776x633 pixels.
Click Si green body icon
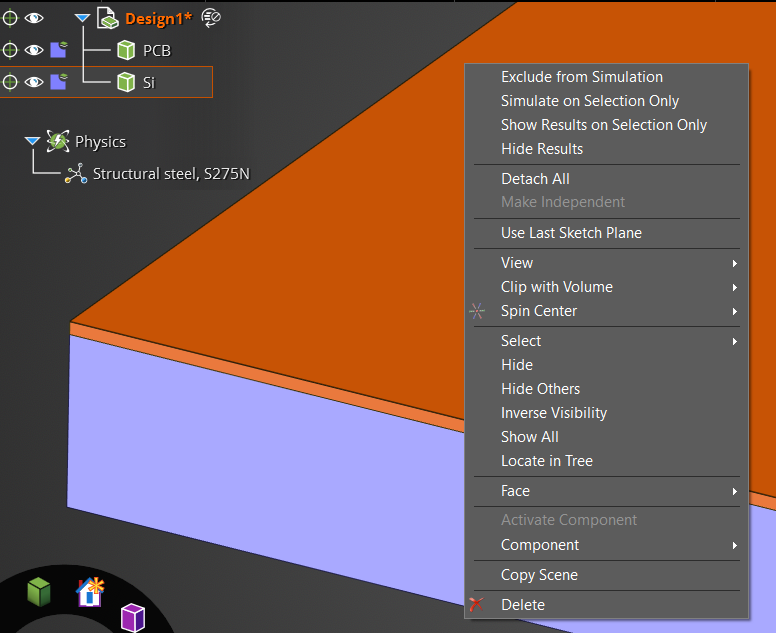point(126,82)
